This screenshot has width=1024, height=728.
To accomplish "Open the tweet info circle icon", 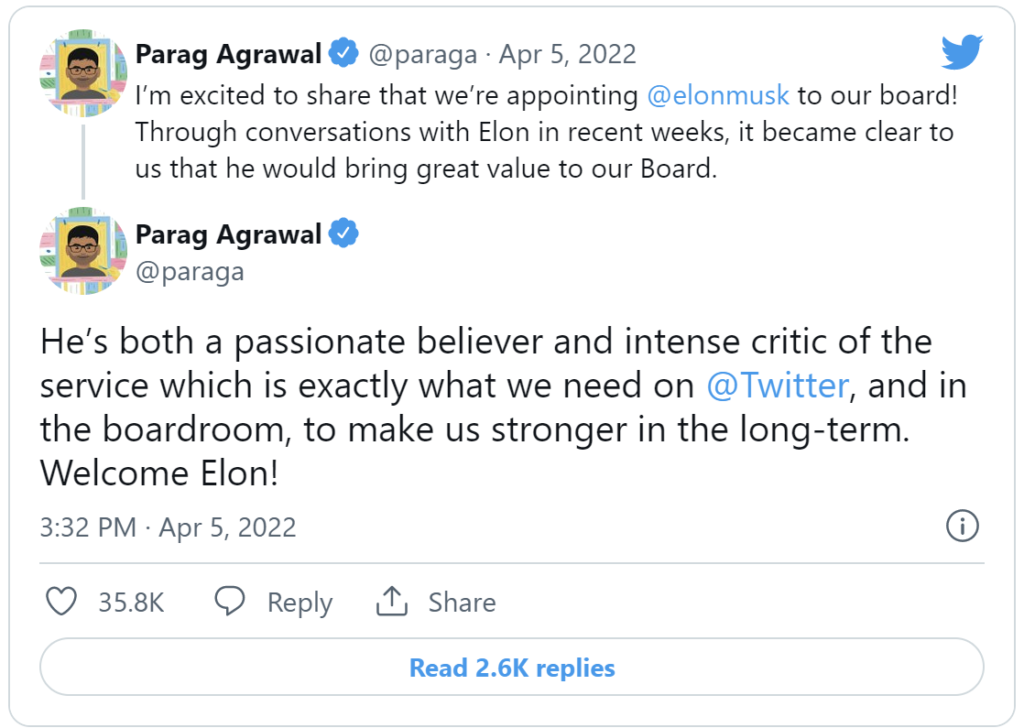I will 962,526.
